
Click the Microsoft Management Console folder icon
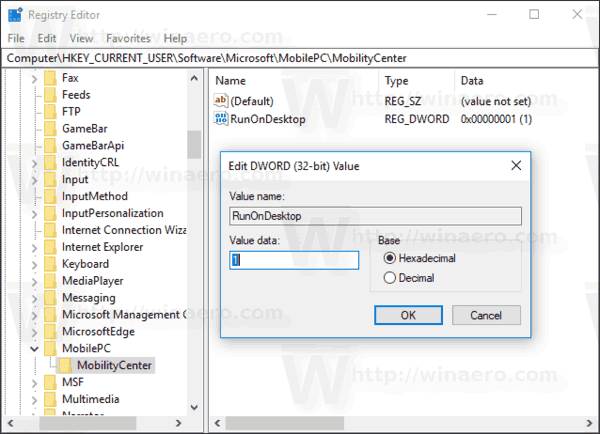(x=50, y=315)
